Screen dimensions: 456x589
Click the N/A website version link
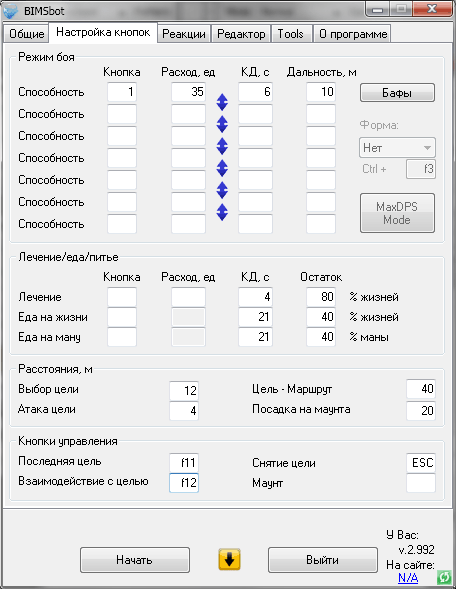408,577
